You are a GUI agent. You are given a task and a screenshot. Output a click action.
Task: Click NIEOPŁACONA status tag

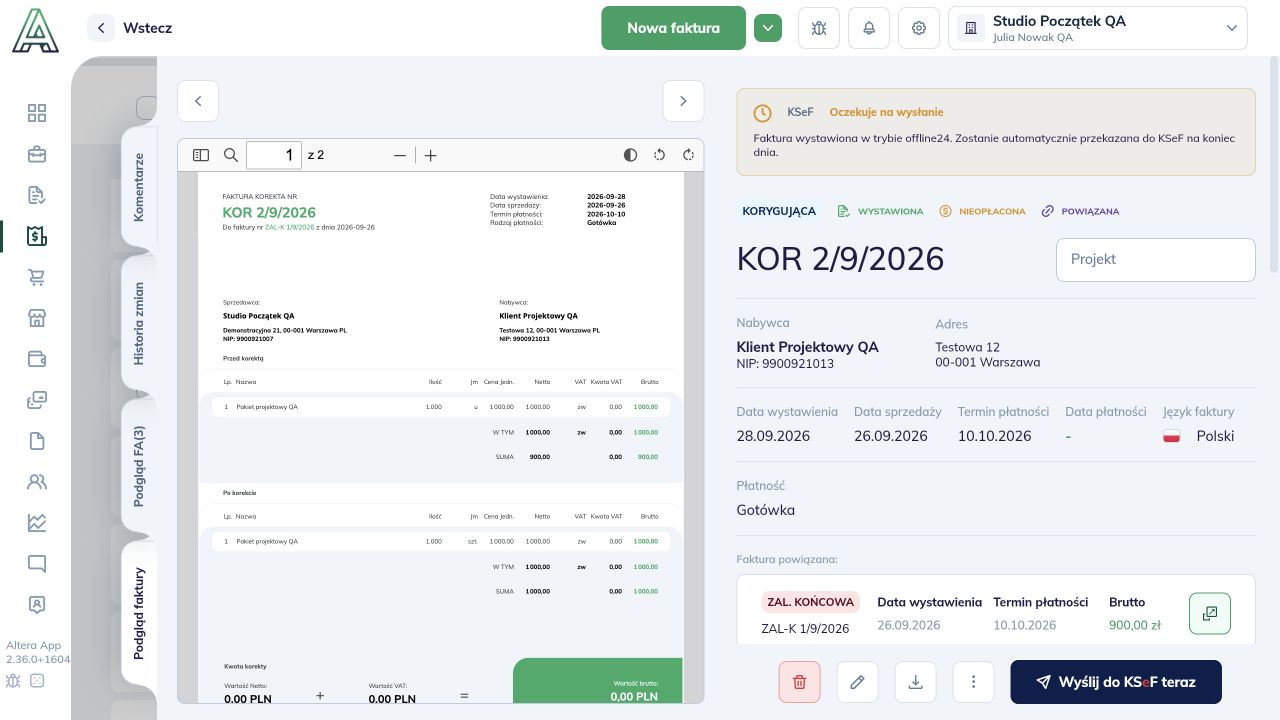click(982, 211)
